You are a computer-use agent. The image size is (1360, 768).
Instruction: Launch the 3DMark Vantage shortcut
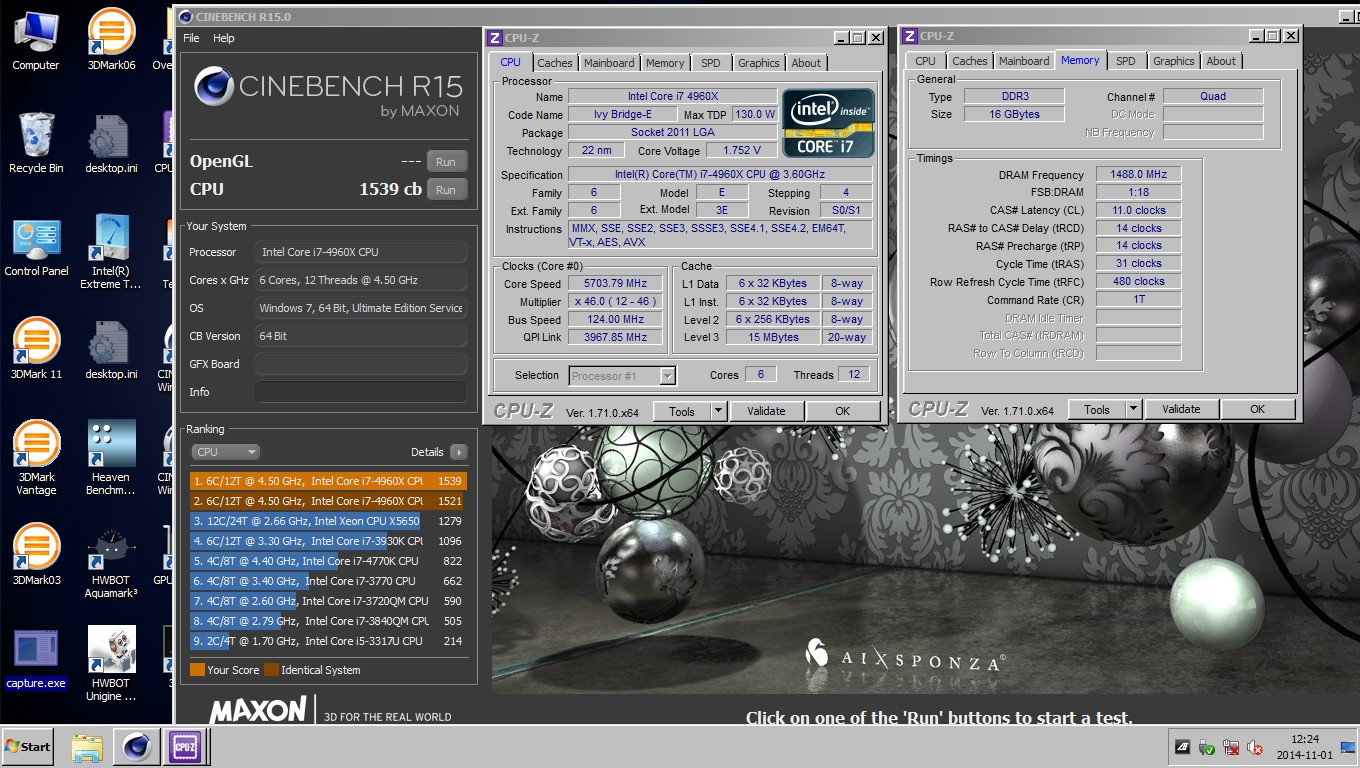pyautogui.click(x=36, y=458)
